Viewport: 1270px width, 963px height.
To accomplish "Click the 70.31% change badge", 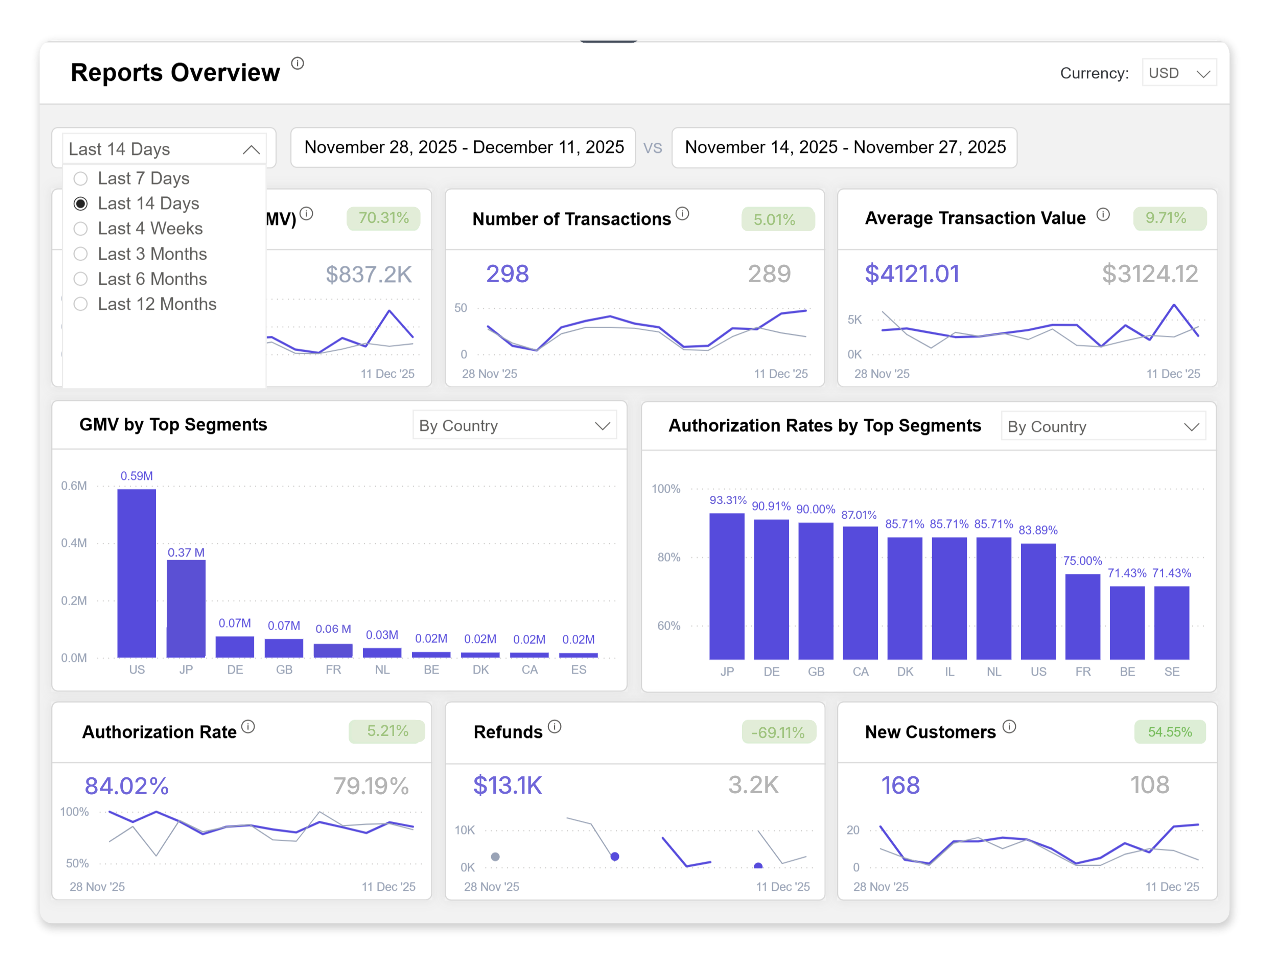I will point(384,218).
